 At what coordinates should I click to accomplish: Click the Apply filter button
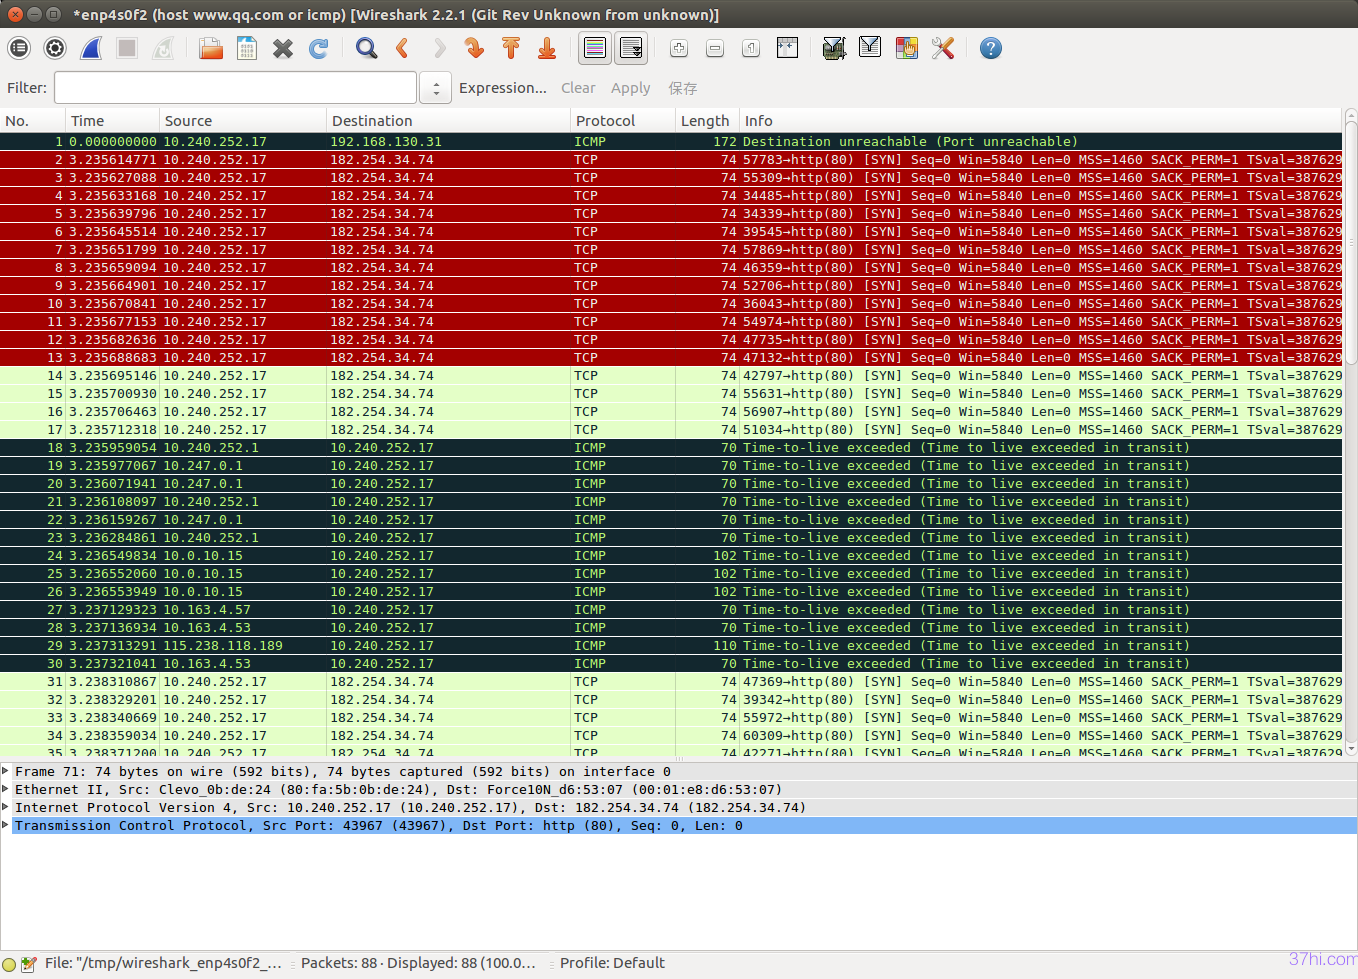click(x=631, y=88)
